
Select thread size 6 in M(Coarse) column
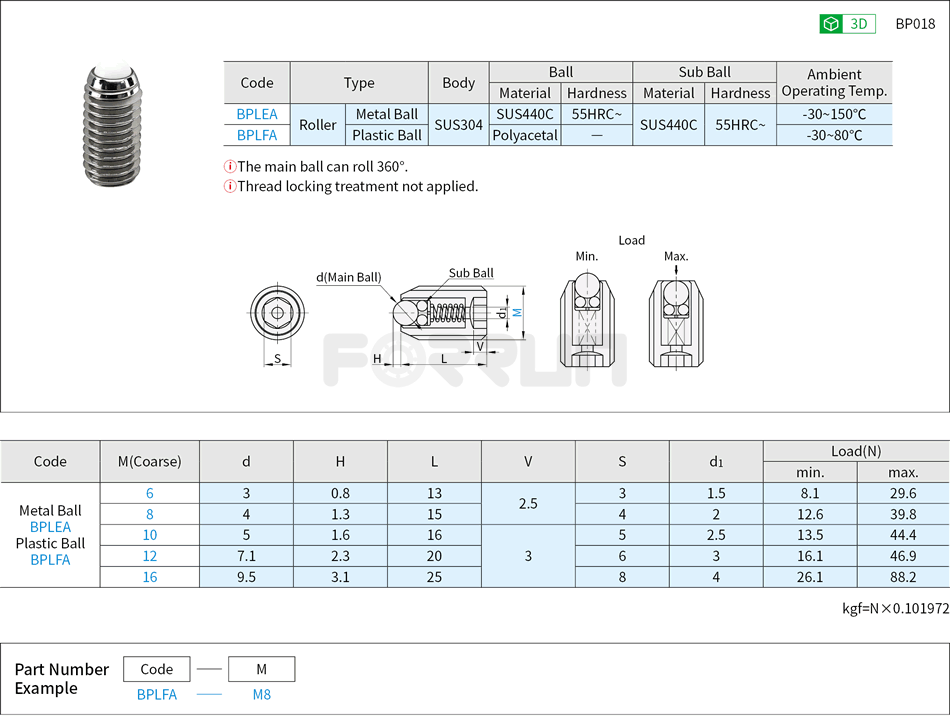pyautogui.click(x=150, y=493)
